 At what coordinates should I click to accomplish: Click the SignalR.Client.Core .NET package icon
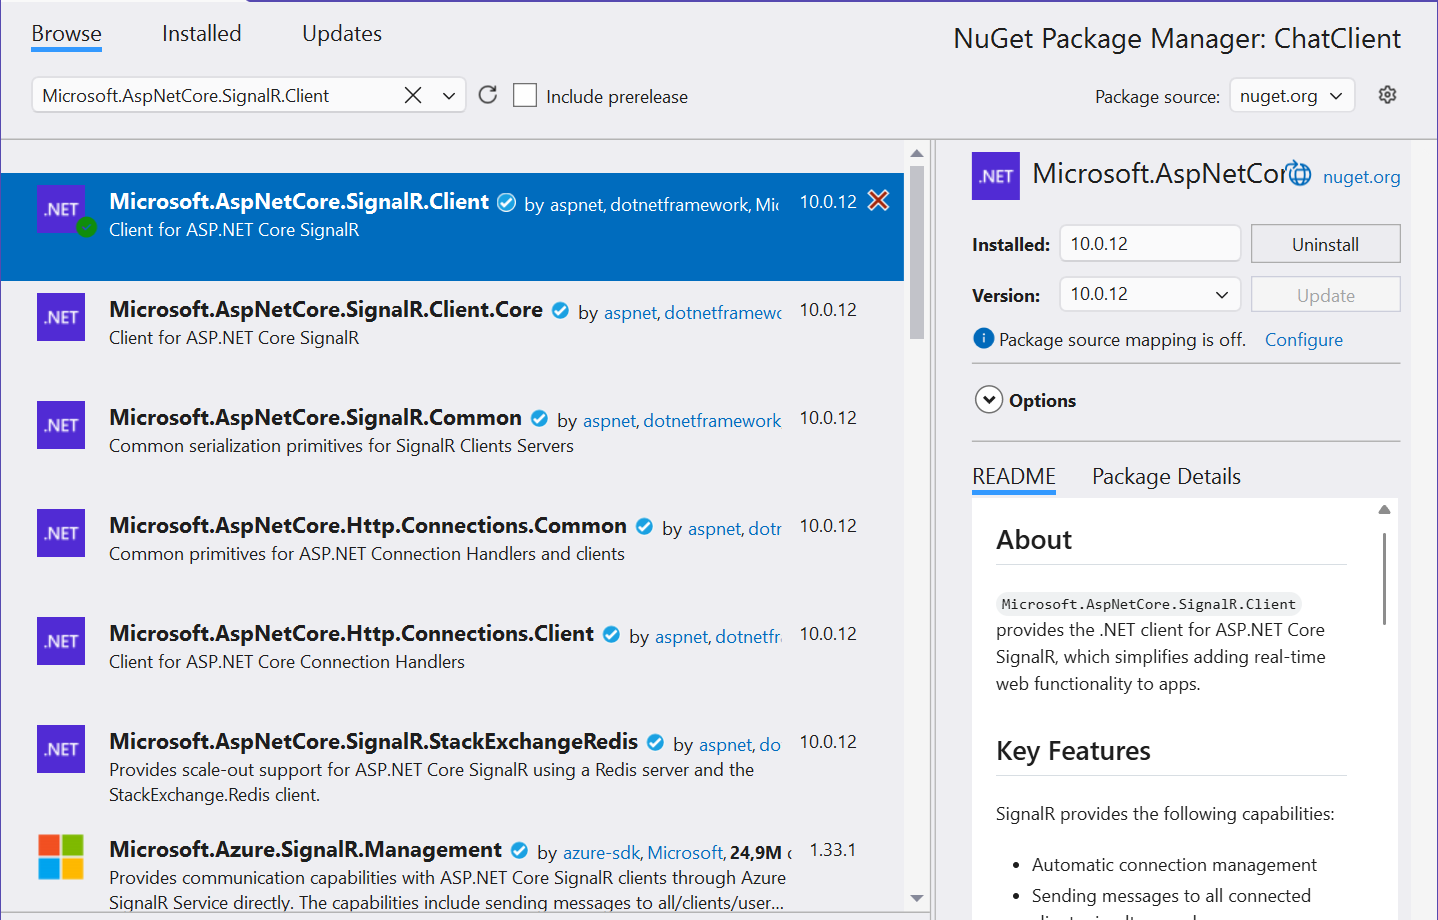(x=61, y=317)
